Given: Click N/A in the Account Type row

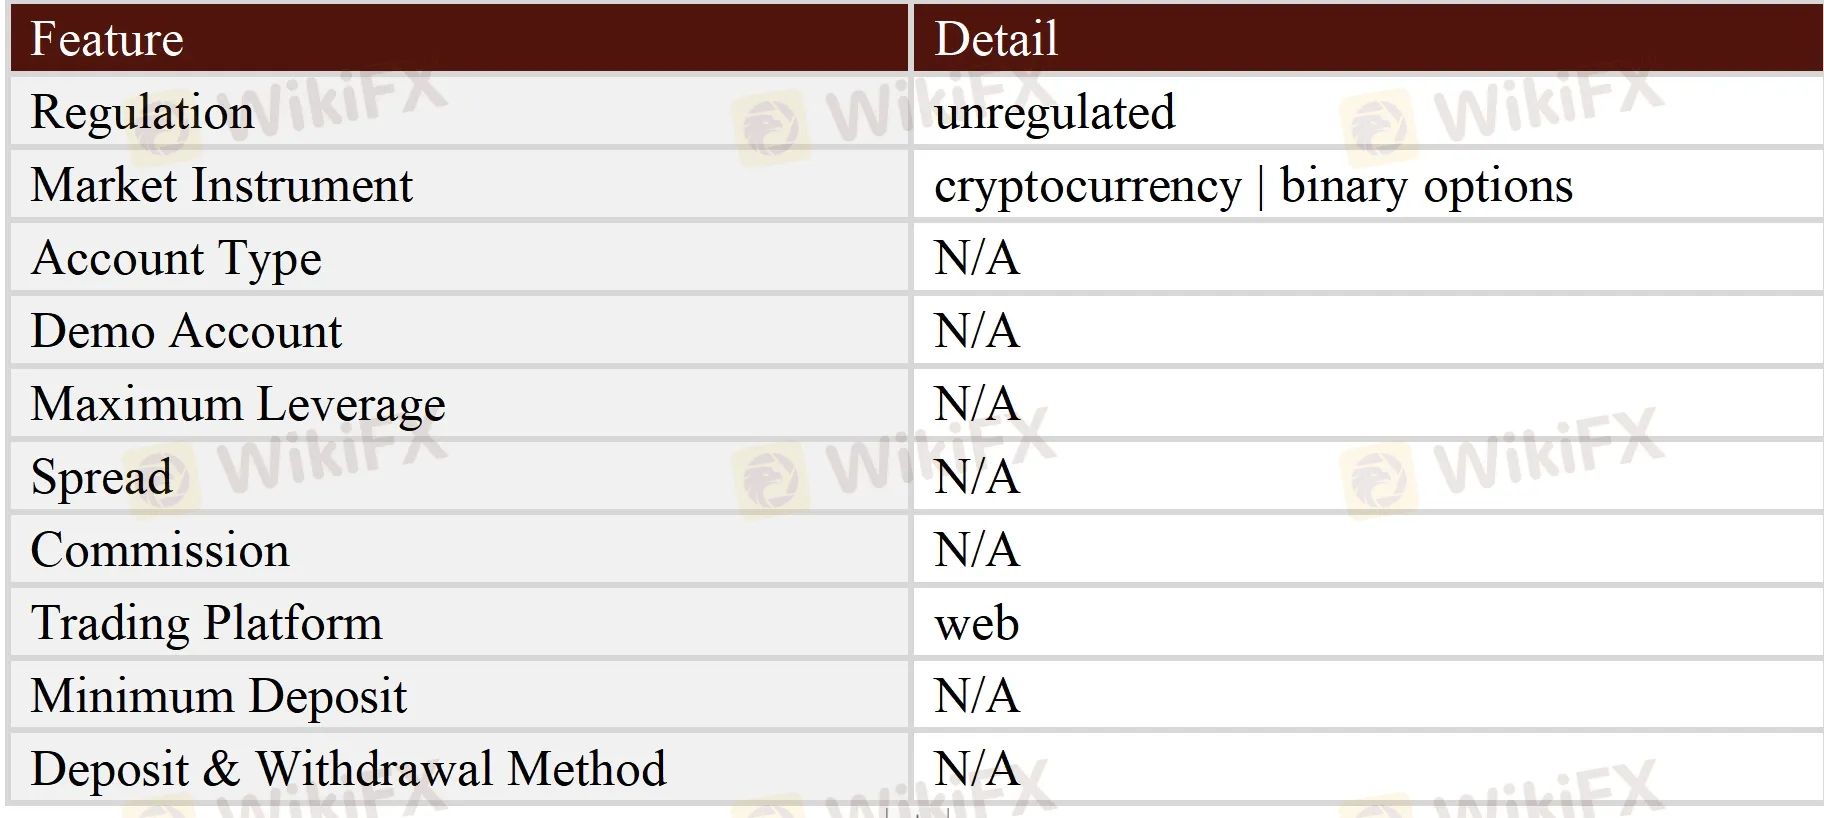Looking at the screenshot, I should pos(976,258).
